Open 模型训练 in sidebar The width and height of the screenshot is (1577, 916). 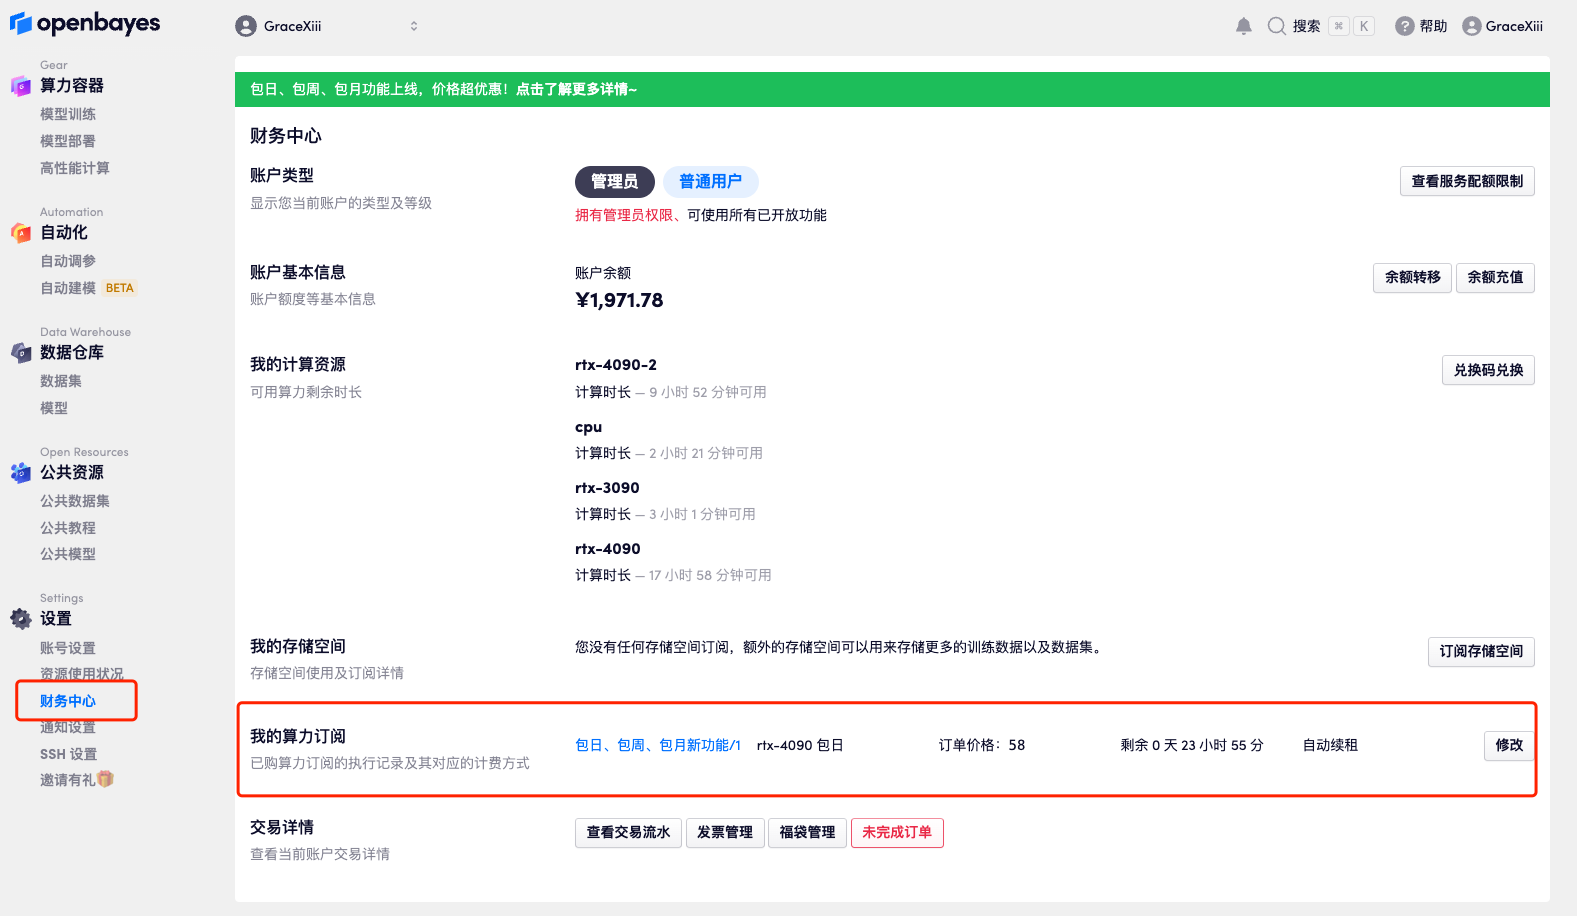[x=68, y=114]
